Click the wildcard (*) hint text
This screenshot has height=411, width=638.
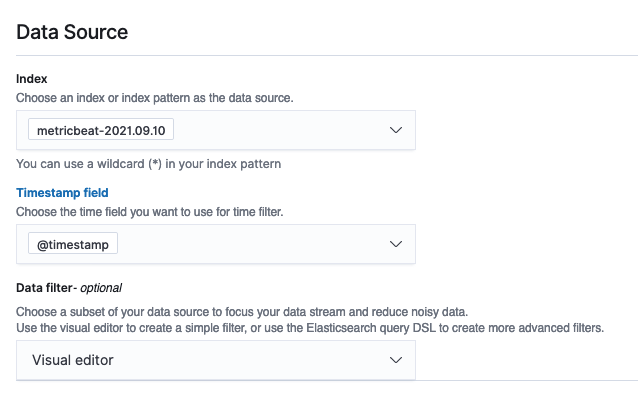point(149,163)
